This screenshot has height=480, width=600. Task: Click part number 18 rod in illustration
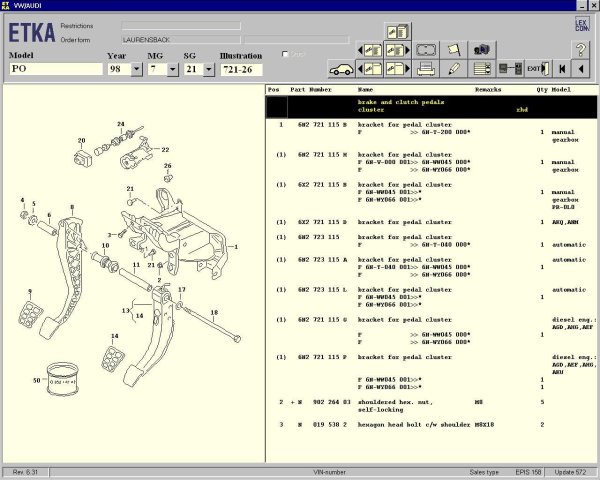(210, 322)
